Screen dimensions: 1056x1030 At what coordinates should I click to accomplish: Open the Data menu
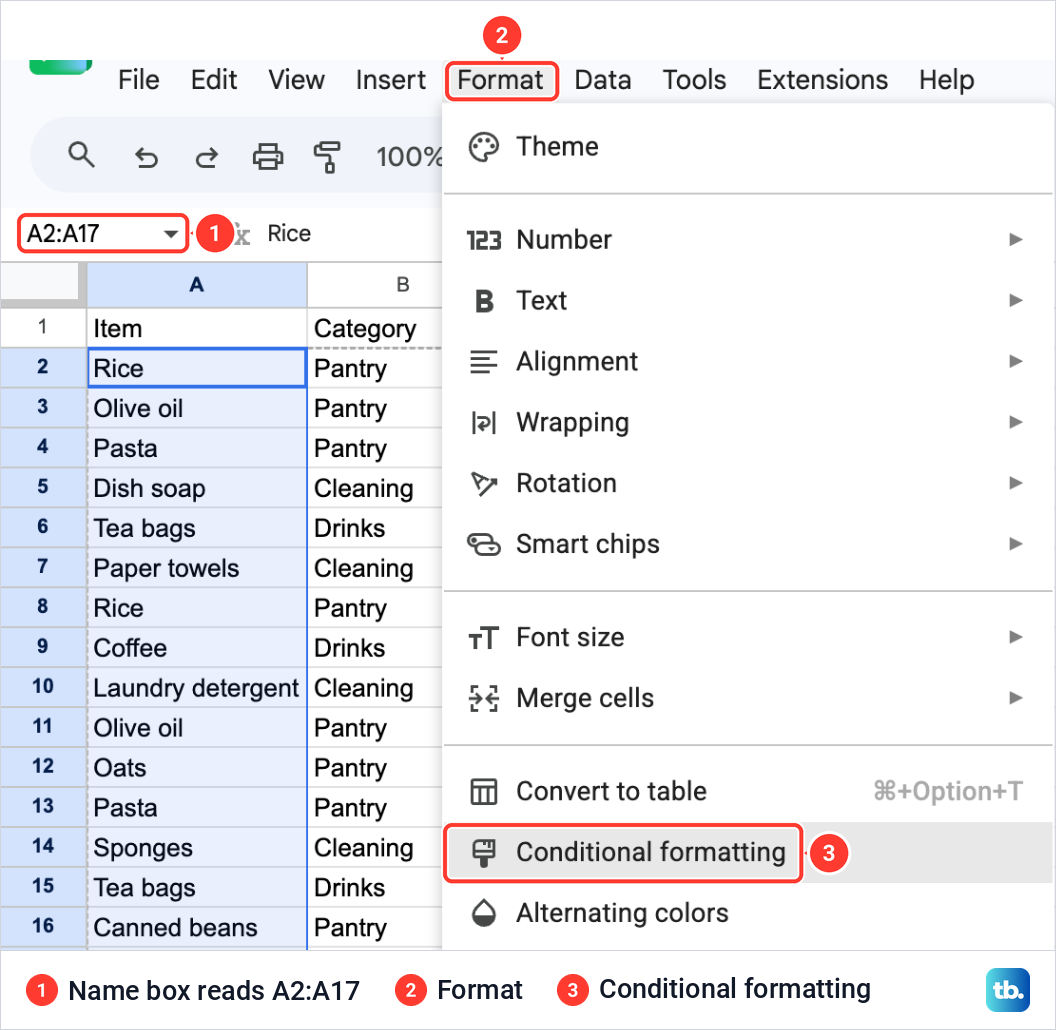[603, 80]
